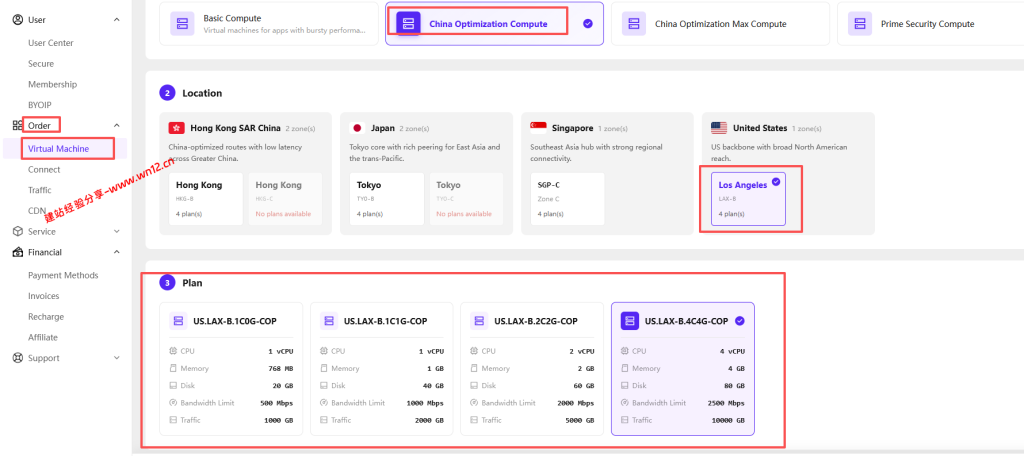Click the unavailable Tokyo TYO-C zone
Screen dimensions: 1024x456
click(466, 199)
